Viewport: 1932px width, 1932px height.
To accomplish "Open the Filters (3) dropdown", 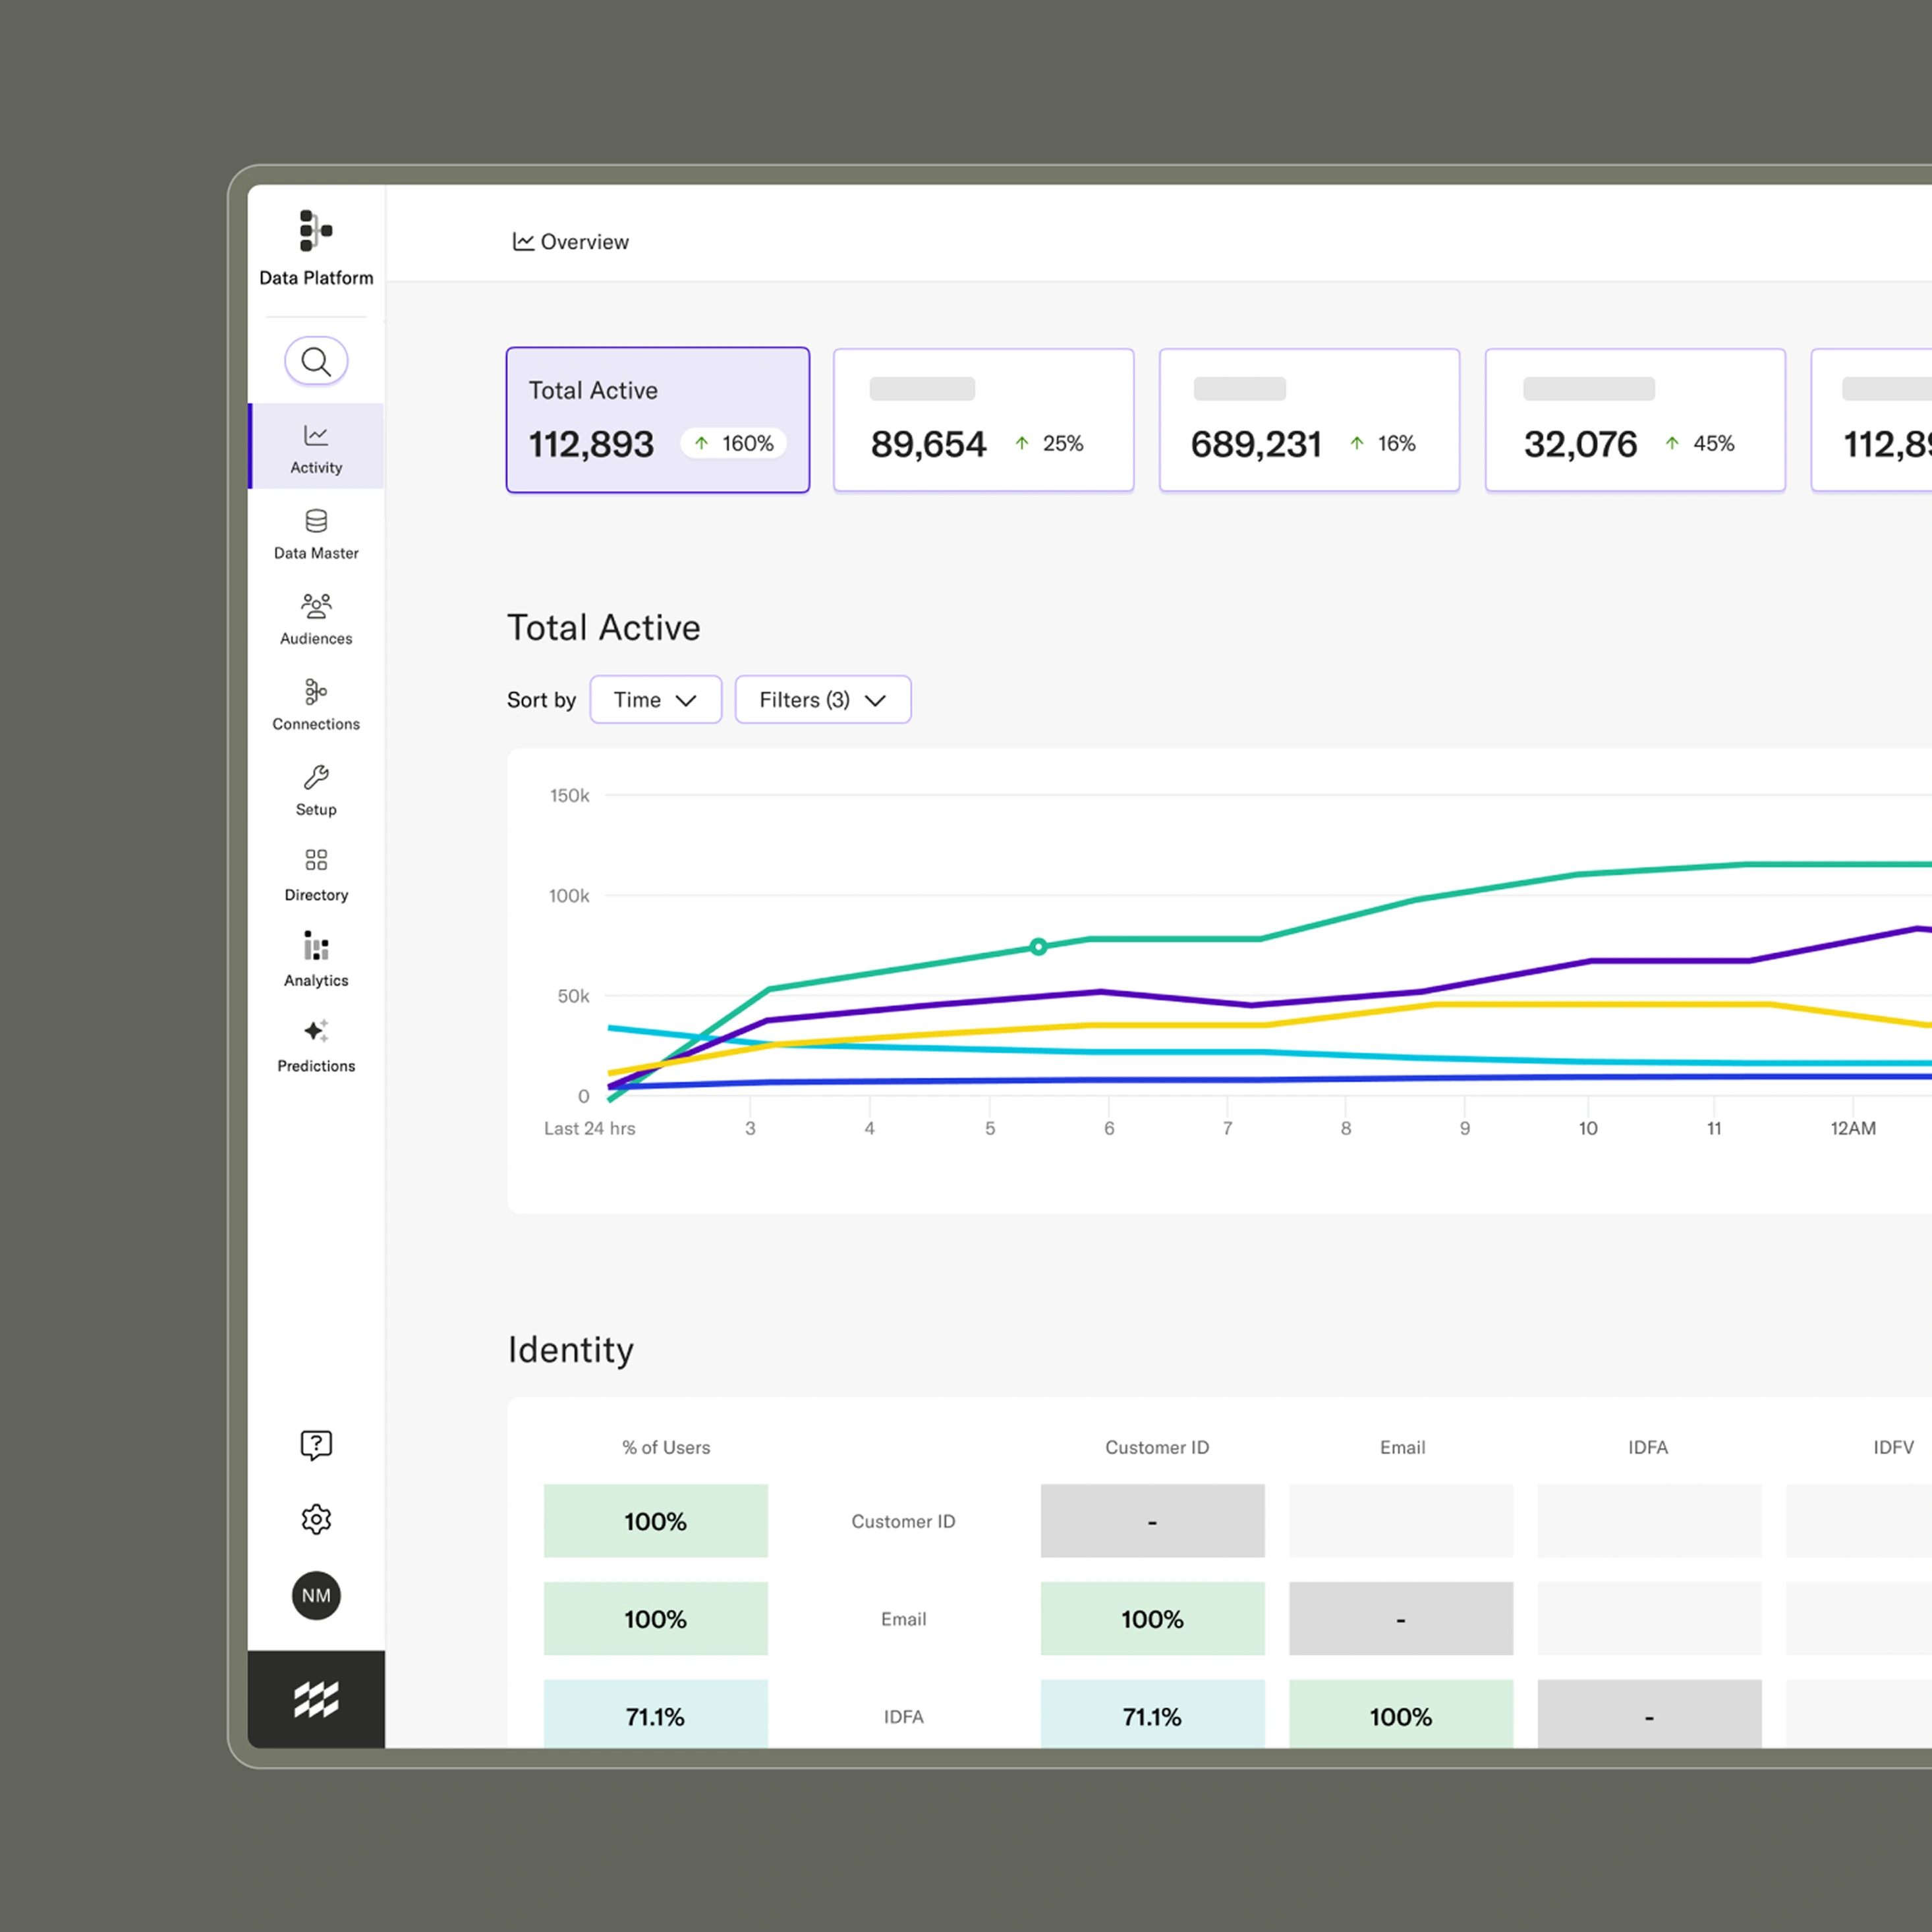I will tap(822, 700).
